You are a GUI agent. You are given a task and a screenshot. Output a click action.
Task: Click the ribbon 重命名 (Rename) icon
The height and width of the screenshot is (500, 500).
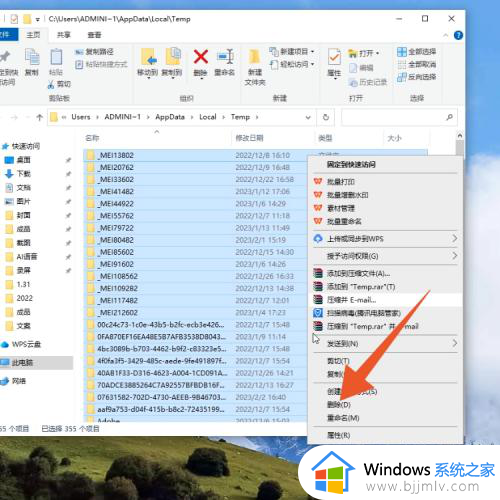[x=225, y=57]
